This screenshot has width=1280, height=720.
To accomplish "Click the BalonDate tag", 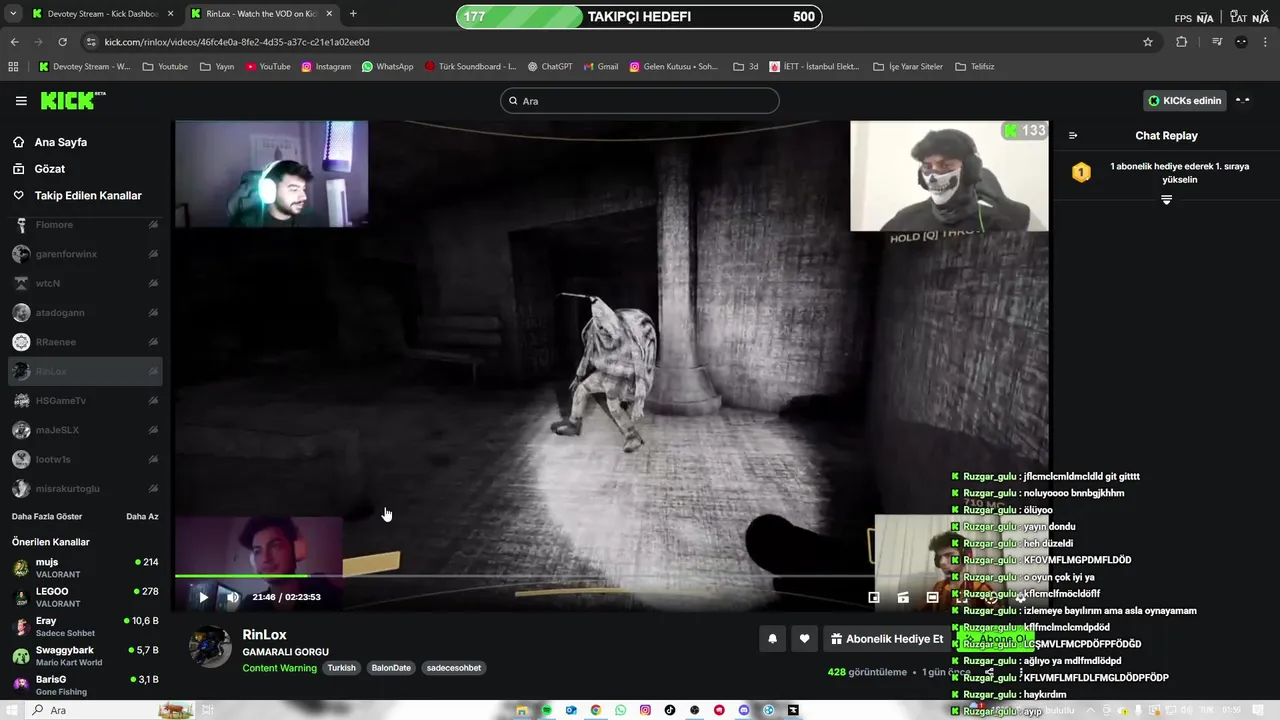I will coord(391,668).
